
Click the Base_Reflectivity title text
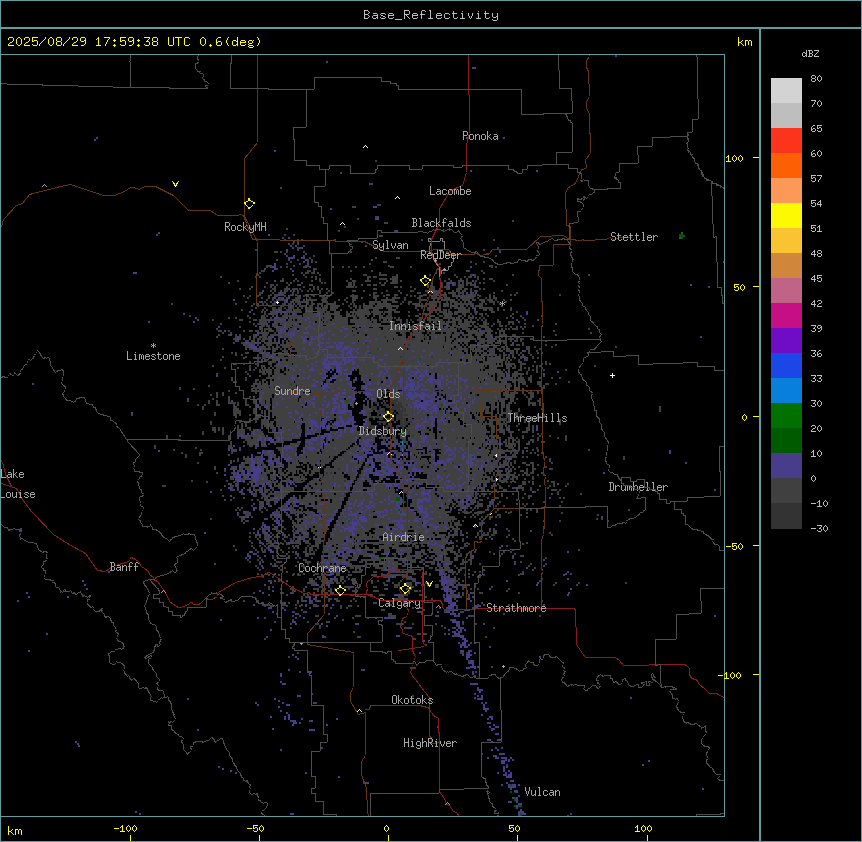tap(431, 15)
